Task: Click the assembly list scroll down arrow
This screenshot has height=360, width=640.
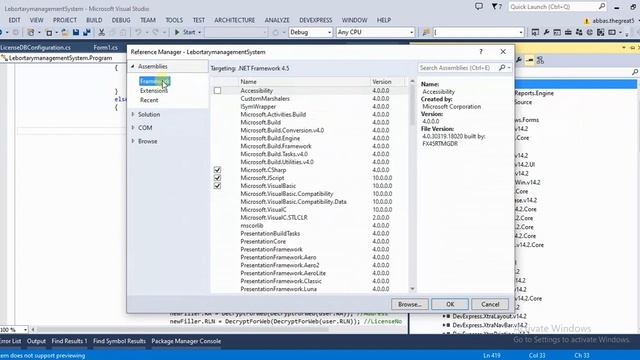Action: (x=412, y=289)
